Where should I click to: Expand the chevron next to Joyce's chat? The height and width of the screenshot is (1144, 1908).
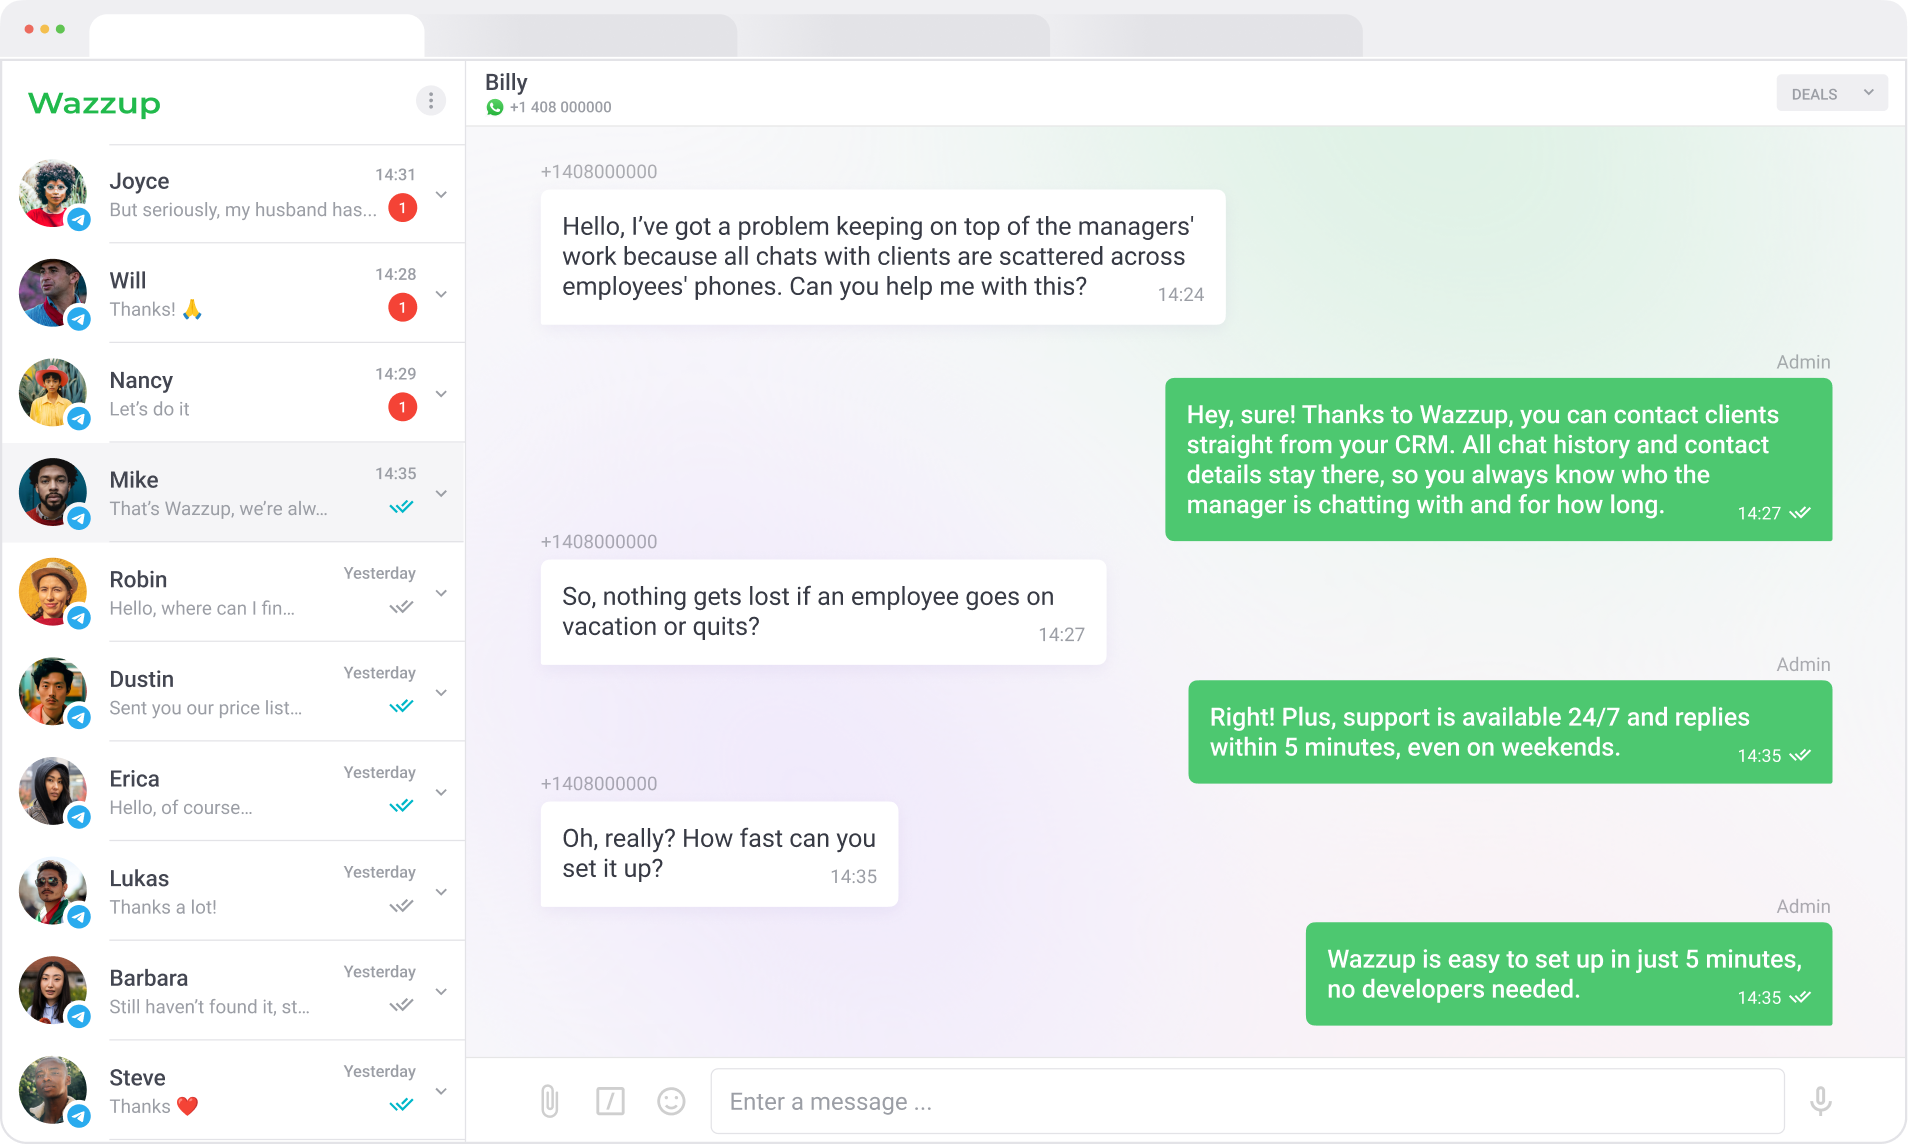coord(441,194)
